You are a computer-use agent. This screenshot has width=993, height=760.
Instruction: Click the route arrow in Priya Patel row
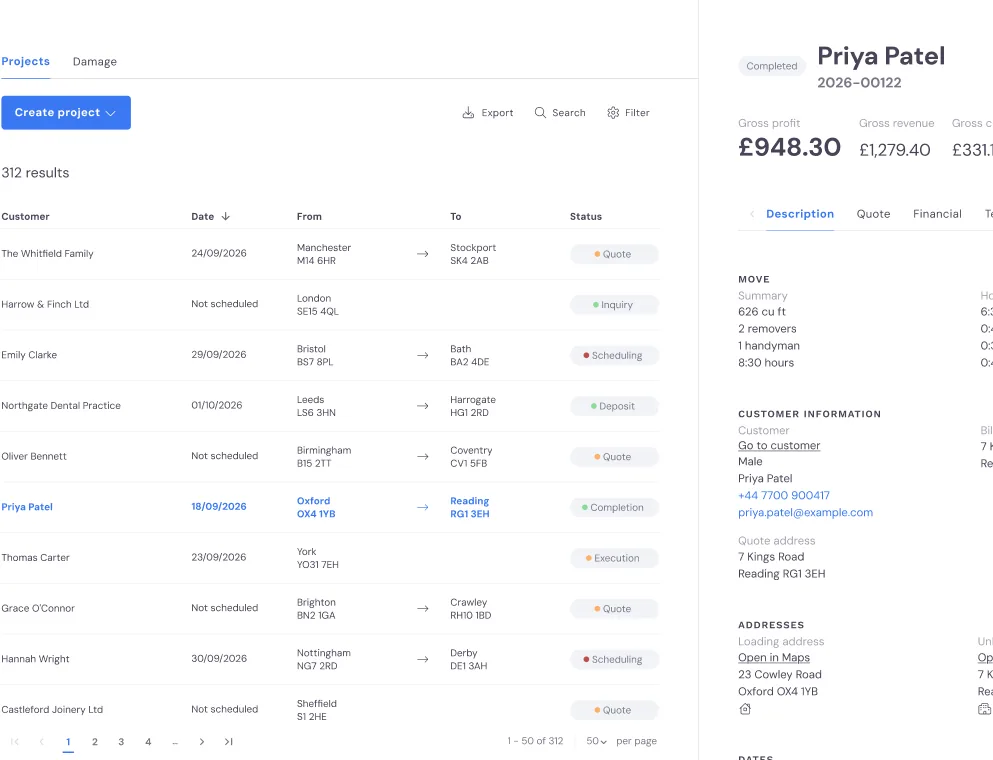click(x=422, y=507)
